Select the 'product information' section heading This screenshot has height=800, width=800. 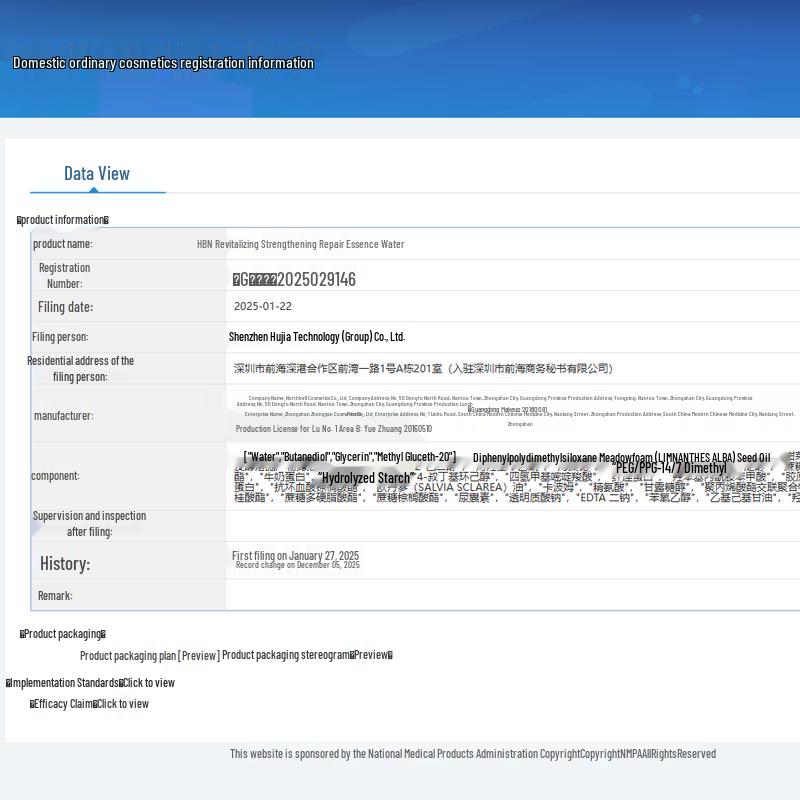(x=63, y=220)
